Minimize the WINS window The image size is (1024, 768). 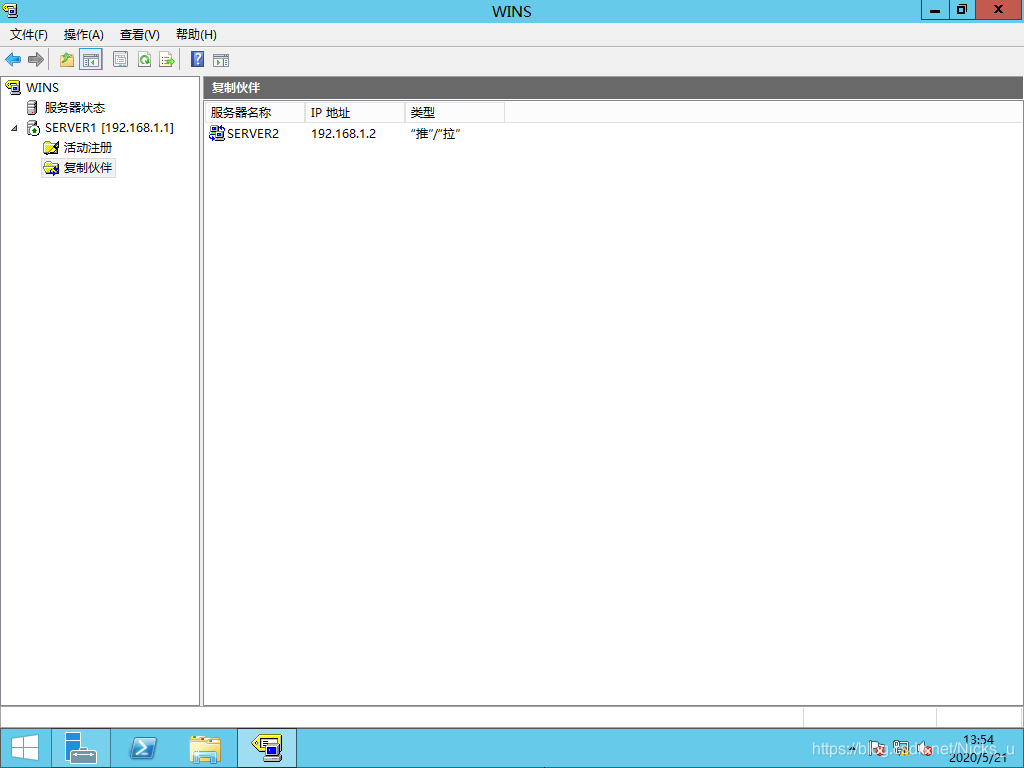pyautogui.click(x=935, y=10)
